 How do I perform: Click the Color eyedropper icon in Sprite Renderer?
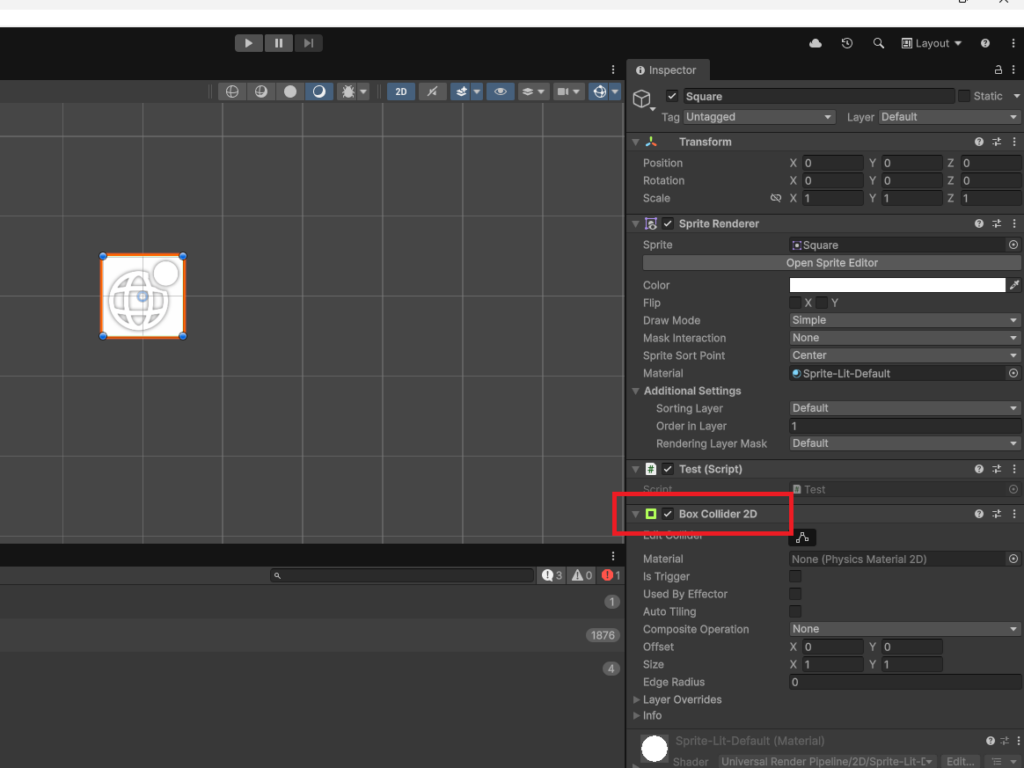(1014, 285)
